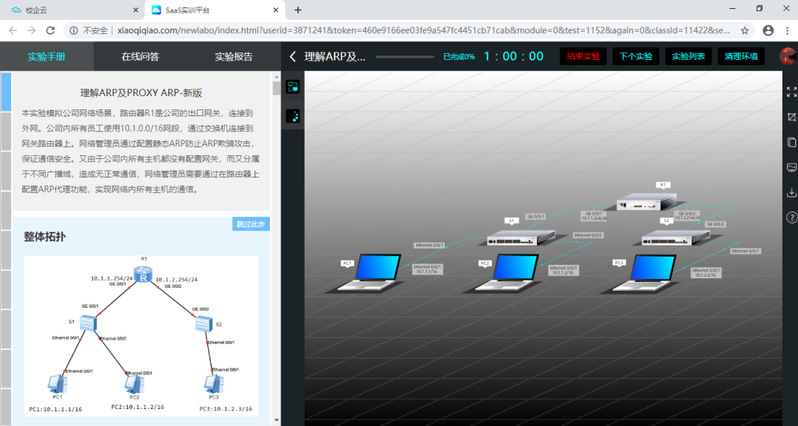
Task: Click the fullscreen icon in right sidebar
Action: click(791, 91)
